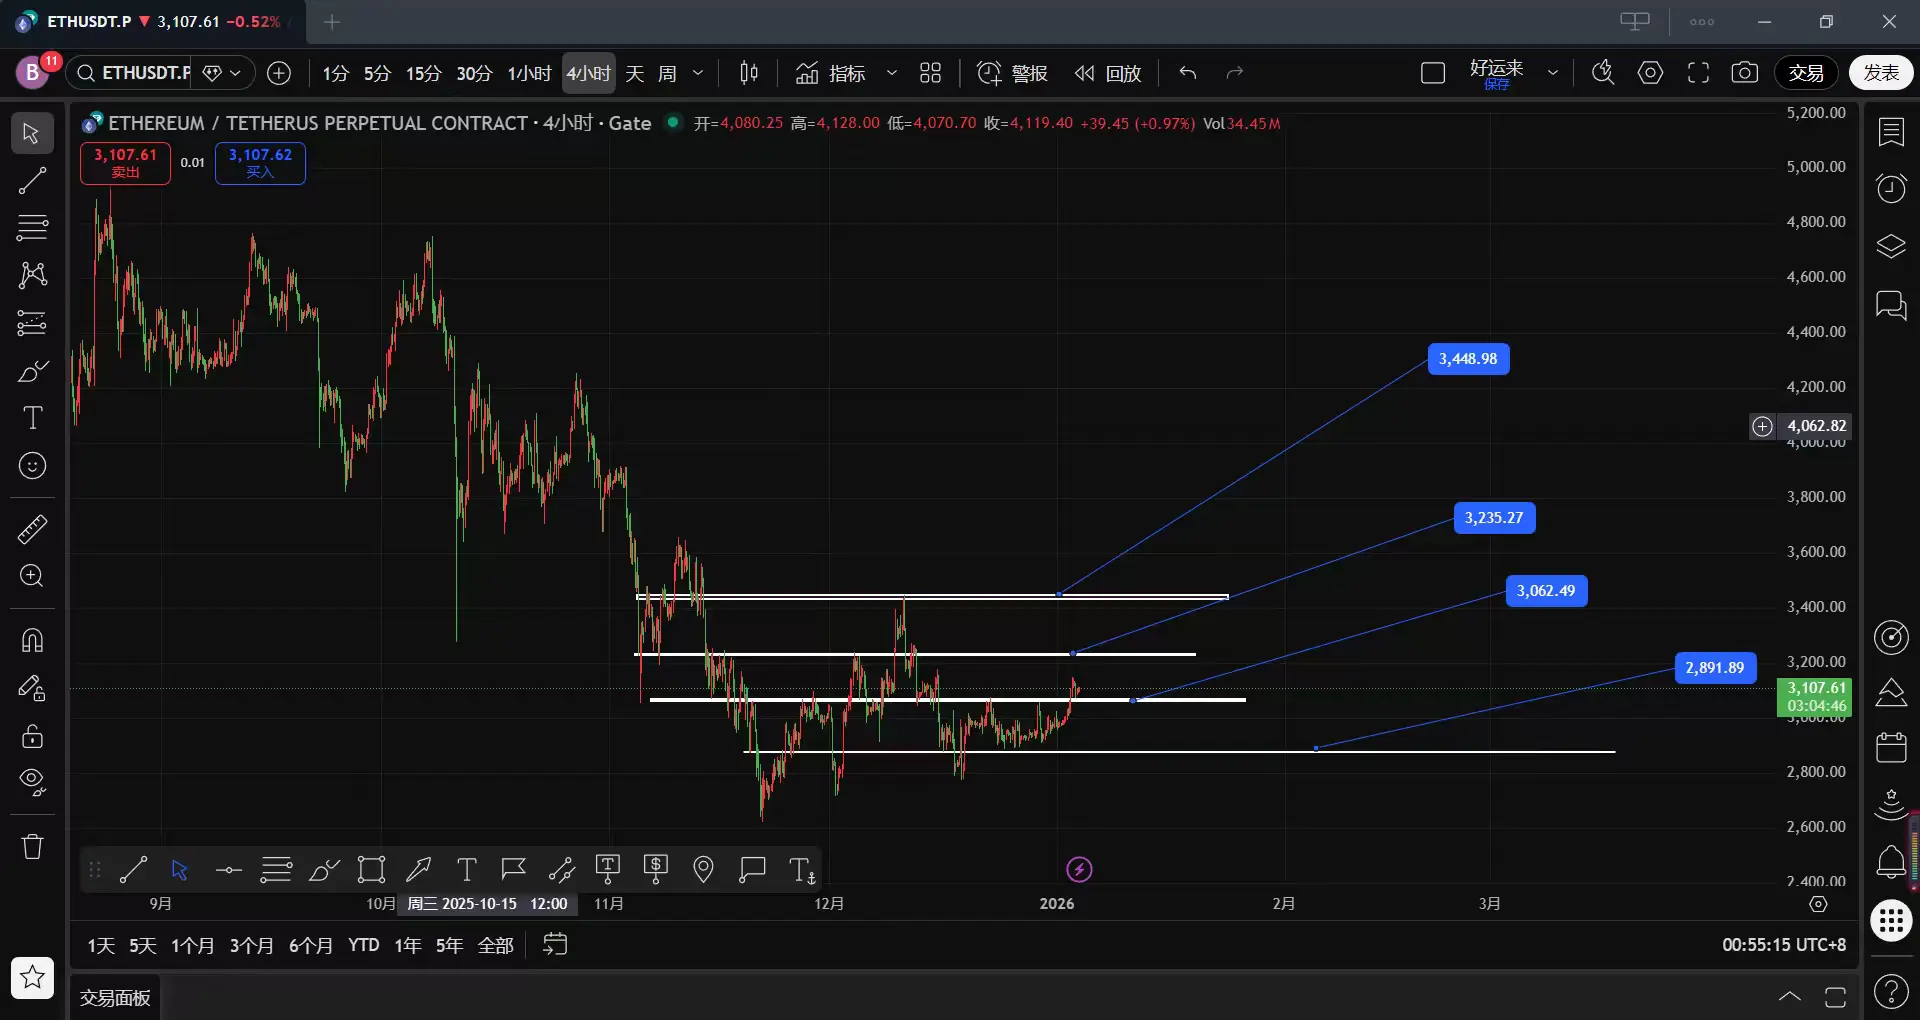Switch to the 30分 timeframe
Screen dimensions: 1920x1020
pos(474,73)
